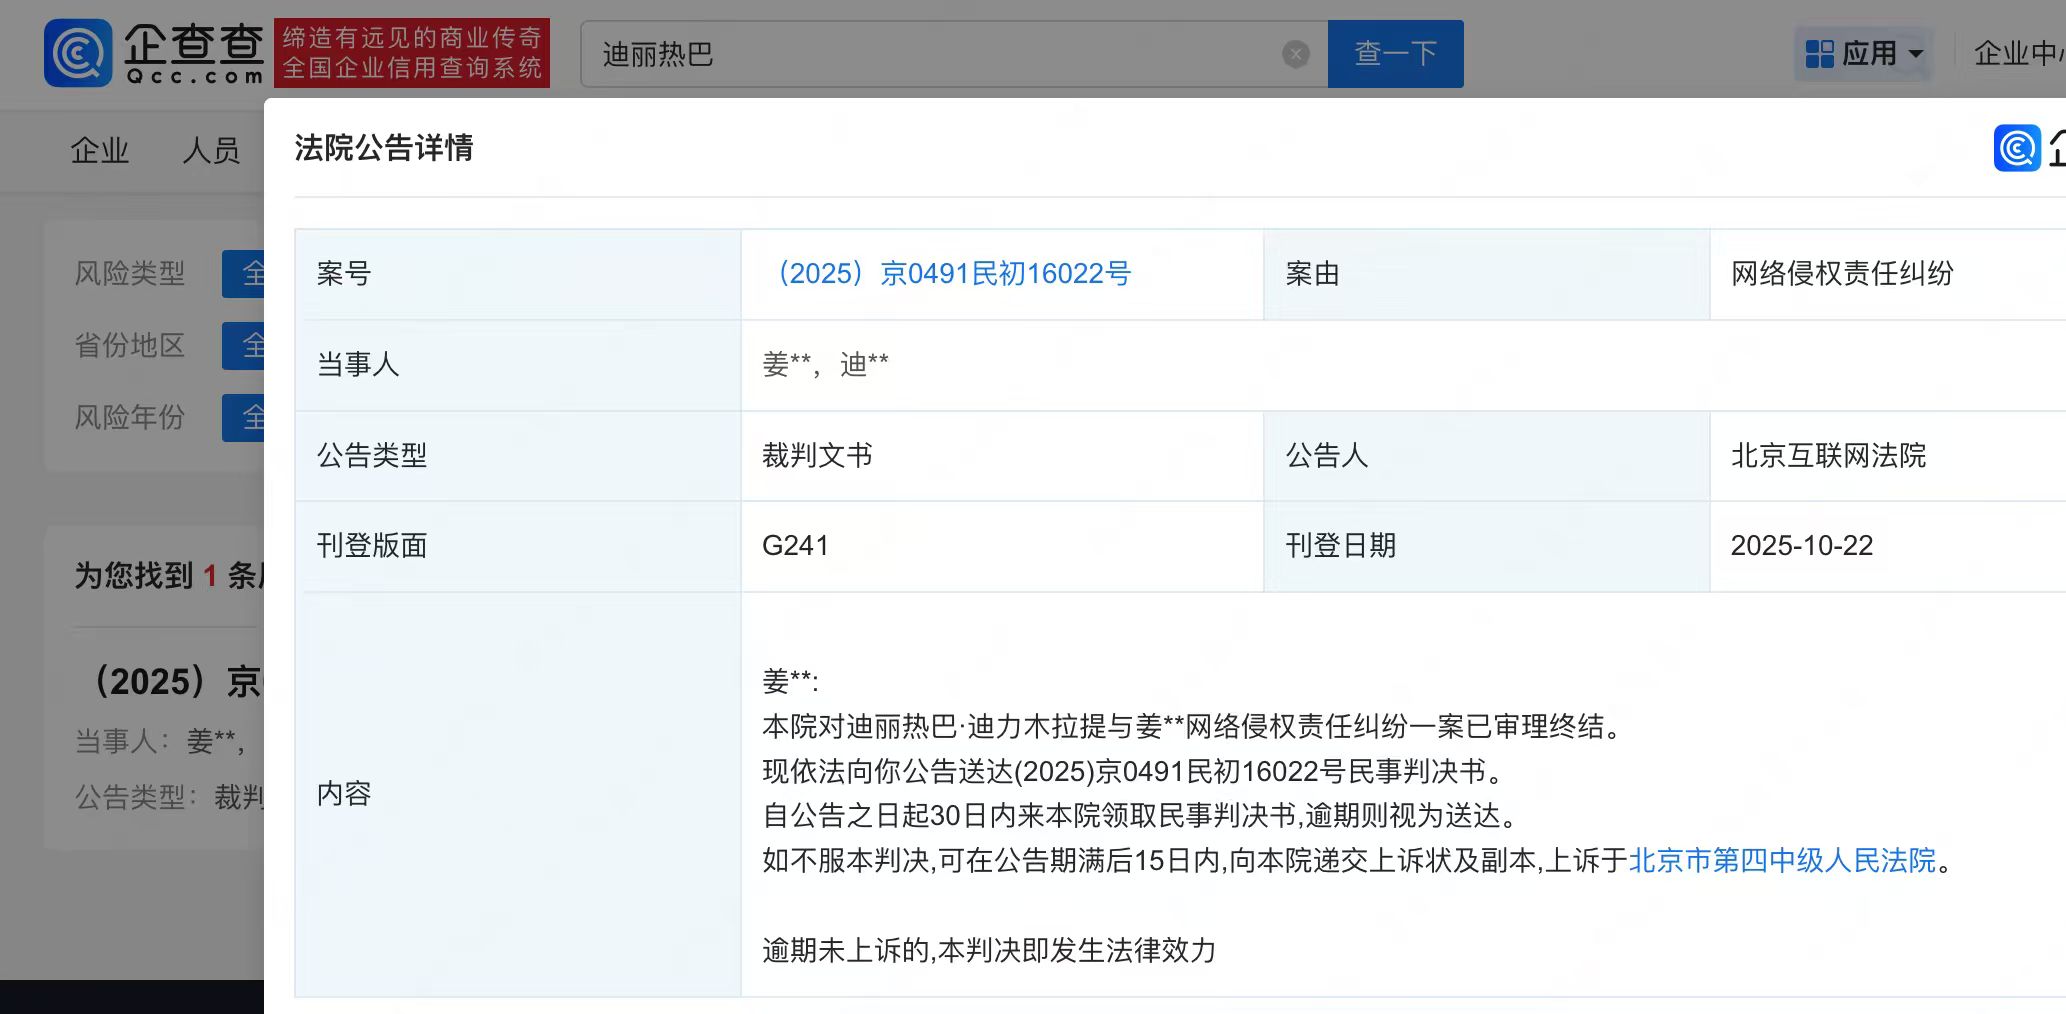This screenshot has height=1014, width=2066.
Task: Click the red slogan banner beside logo
Action: (x=411, y=54)
